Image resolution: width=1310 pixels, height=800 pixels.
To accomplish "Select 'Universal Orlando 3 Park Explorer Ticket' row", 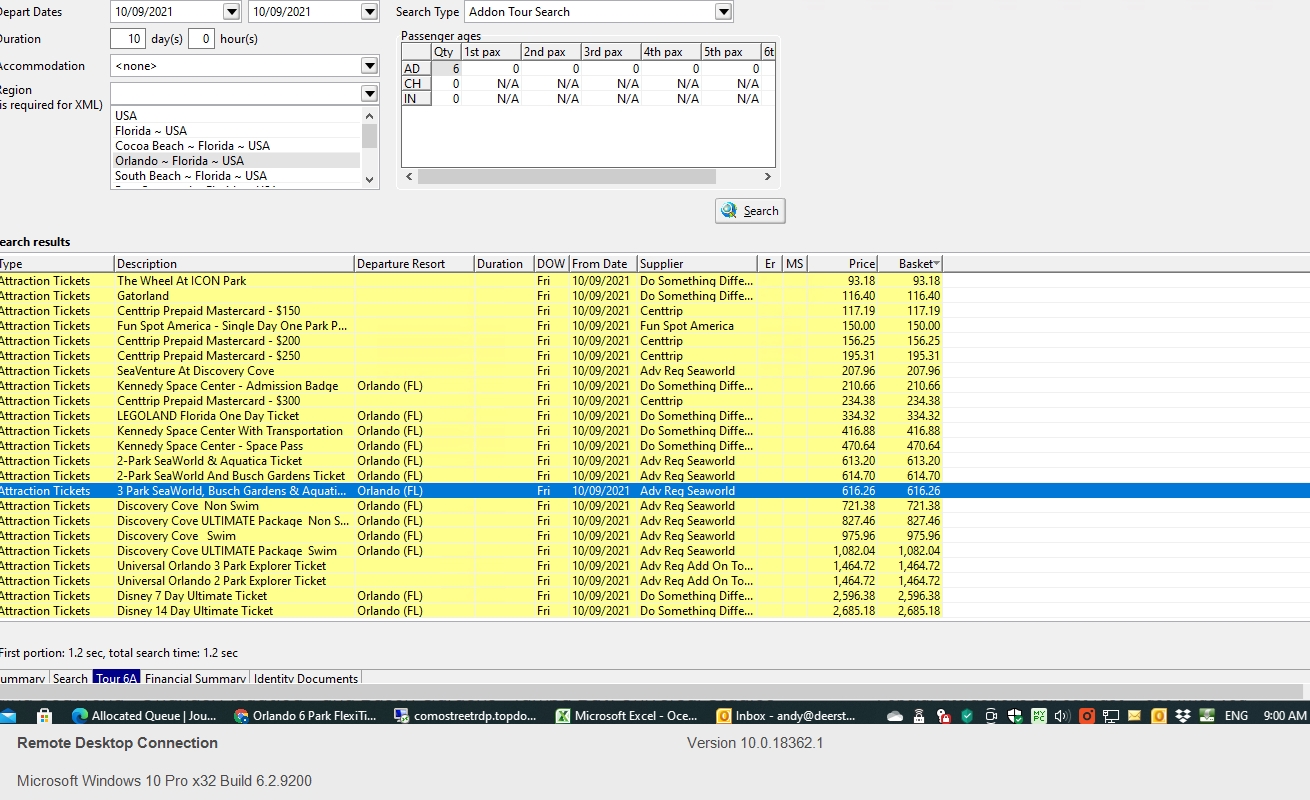I will (470, 566).
